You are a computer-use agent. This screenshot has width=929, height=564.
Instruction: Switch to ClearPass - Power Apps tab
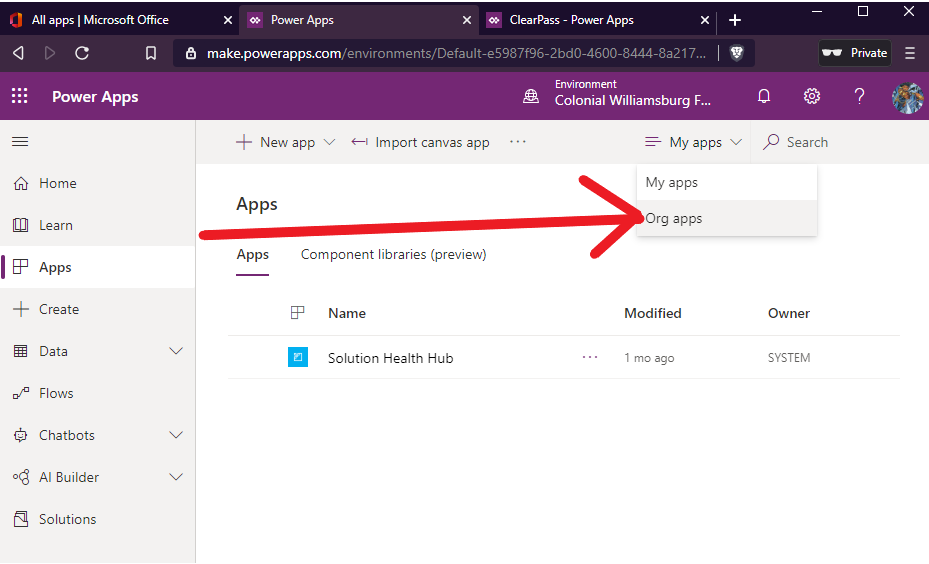tap(571, 20)
